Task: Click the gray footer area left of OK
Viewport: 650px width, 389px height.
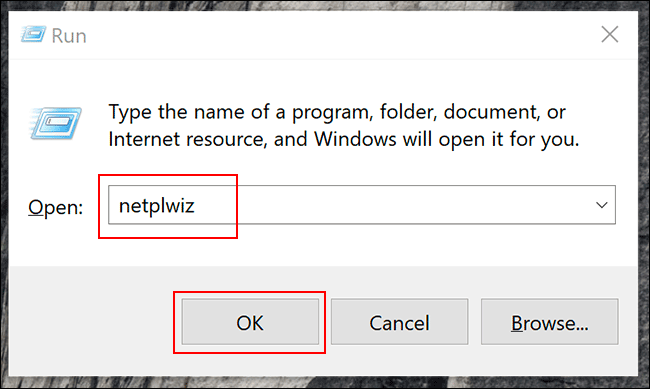Action: 91,322
